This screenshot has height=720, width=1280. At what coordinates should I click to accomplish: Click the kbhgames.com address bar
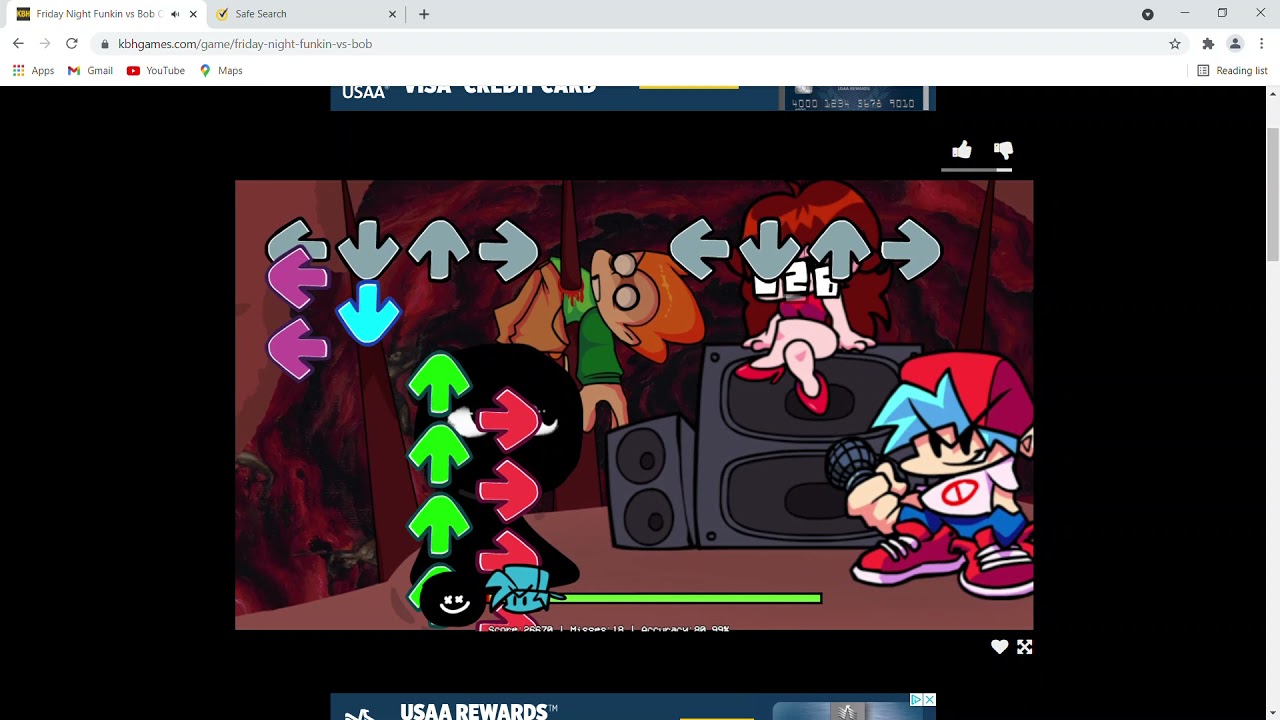click(640, 44)
